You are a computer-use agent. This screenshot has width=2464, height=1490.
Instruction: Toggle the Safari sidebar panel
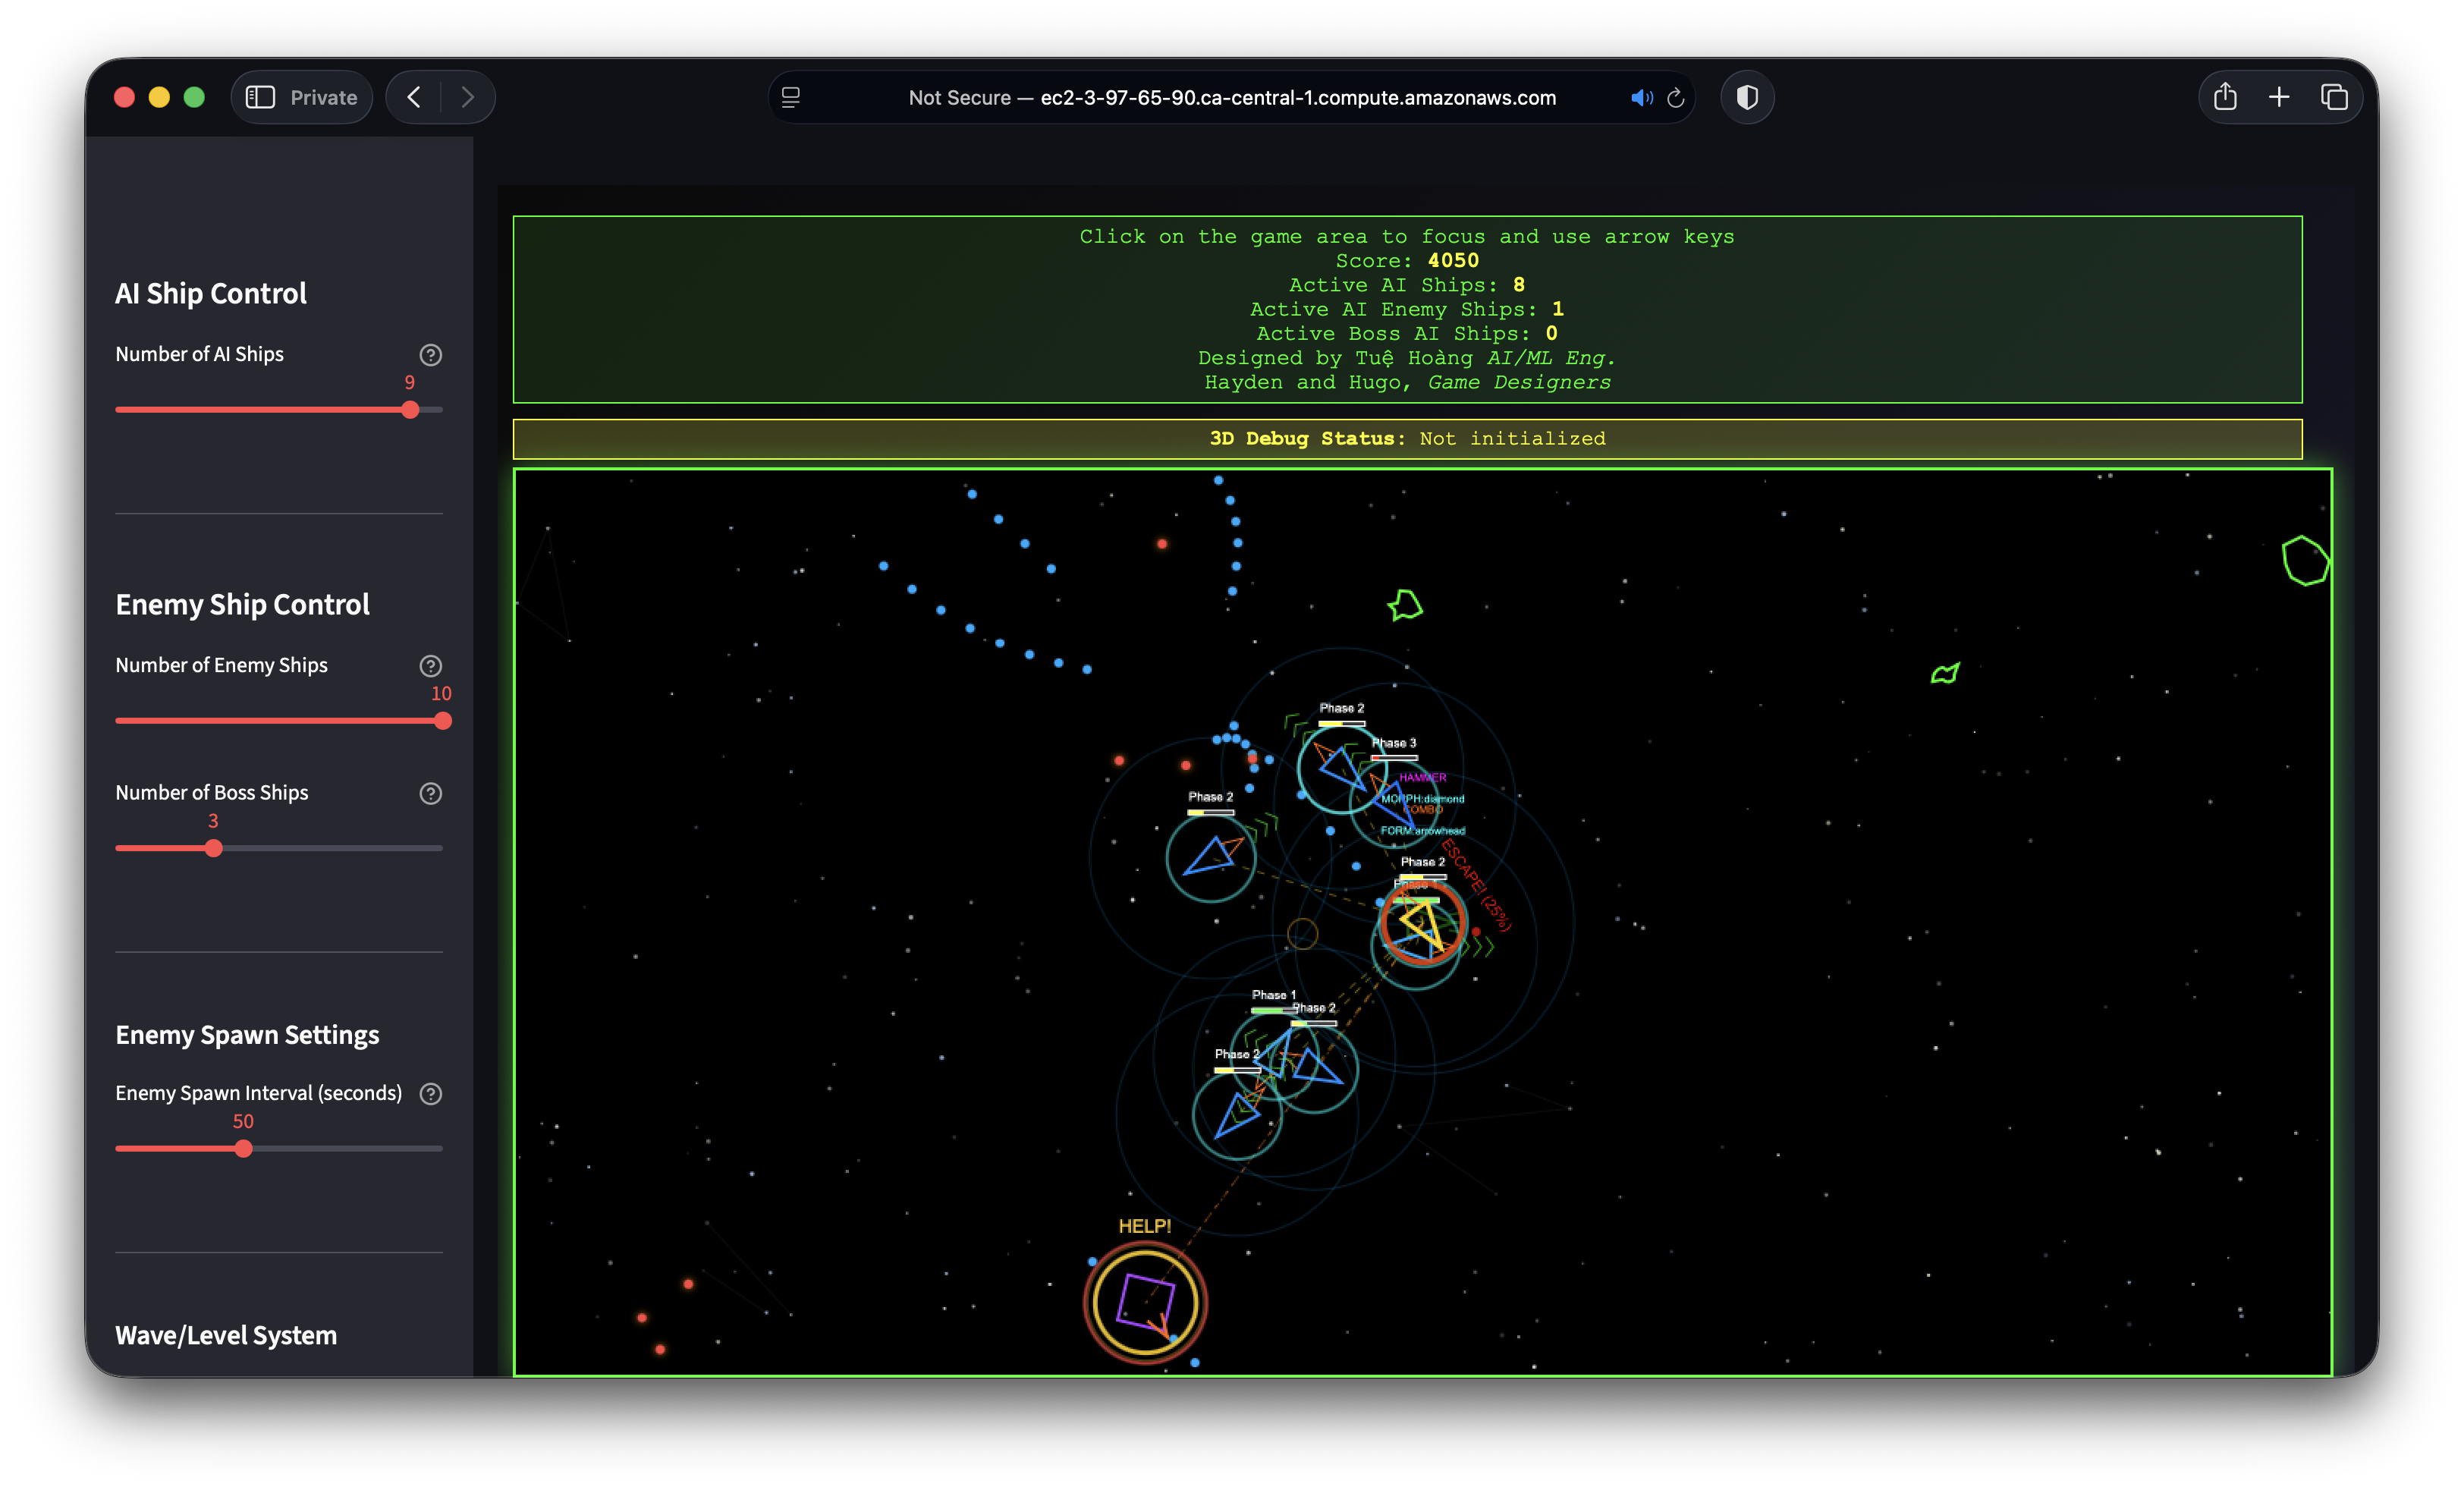261,96
